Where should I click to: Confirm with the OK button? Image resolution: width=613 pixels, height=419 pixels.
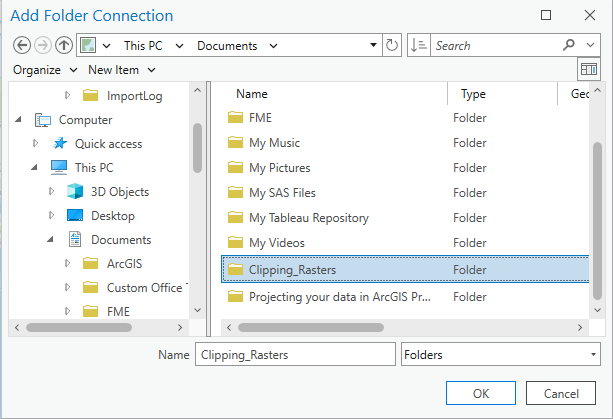pyautogui.click(x=481, y=393)
